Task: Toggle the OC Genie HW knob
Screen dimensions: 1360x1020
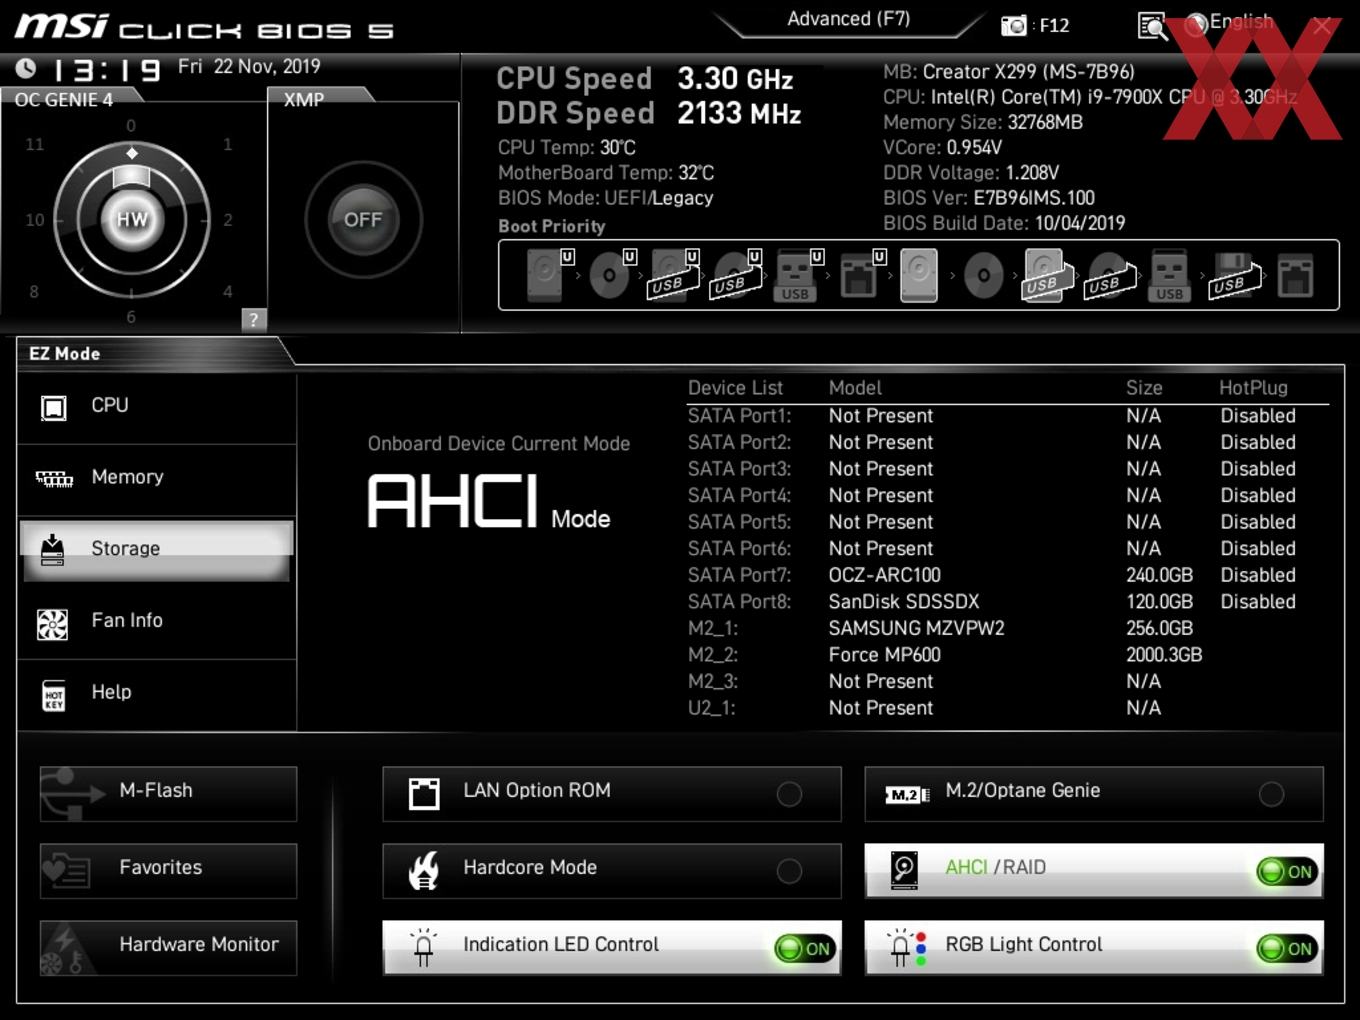Action: (132, 220)
